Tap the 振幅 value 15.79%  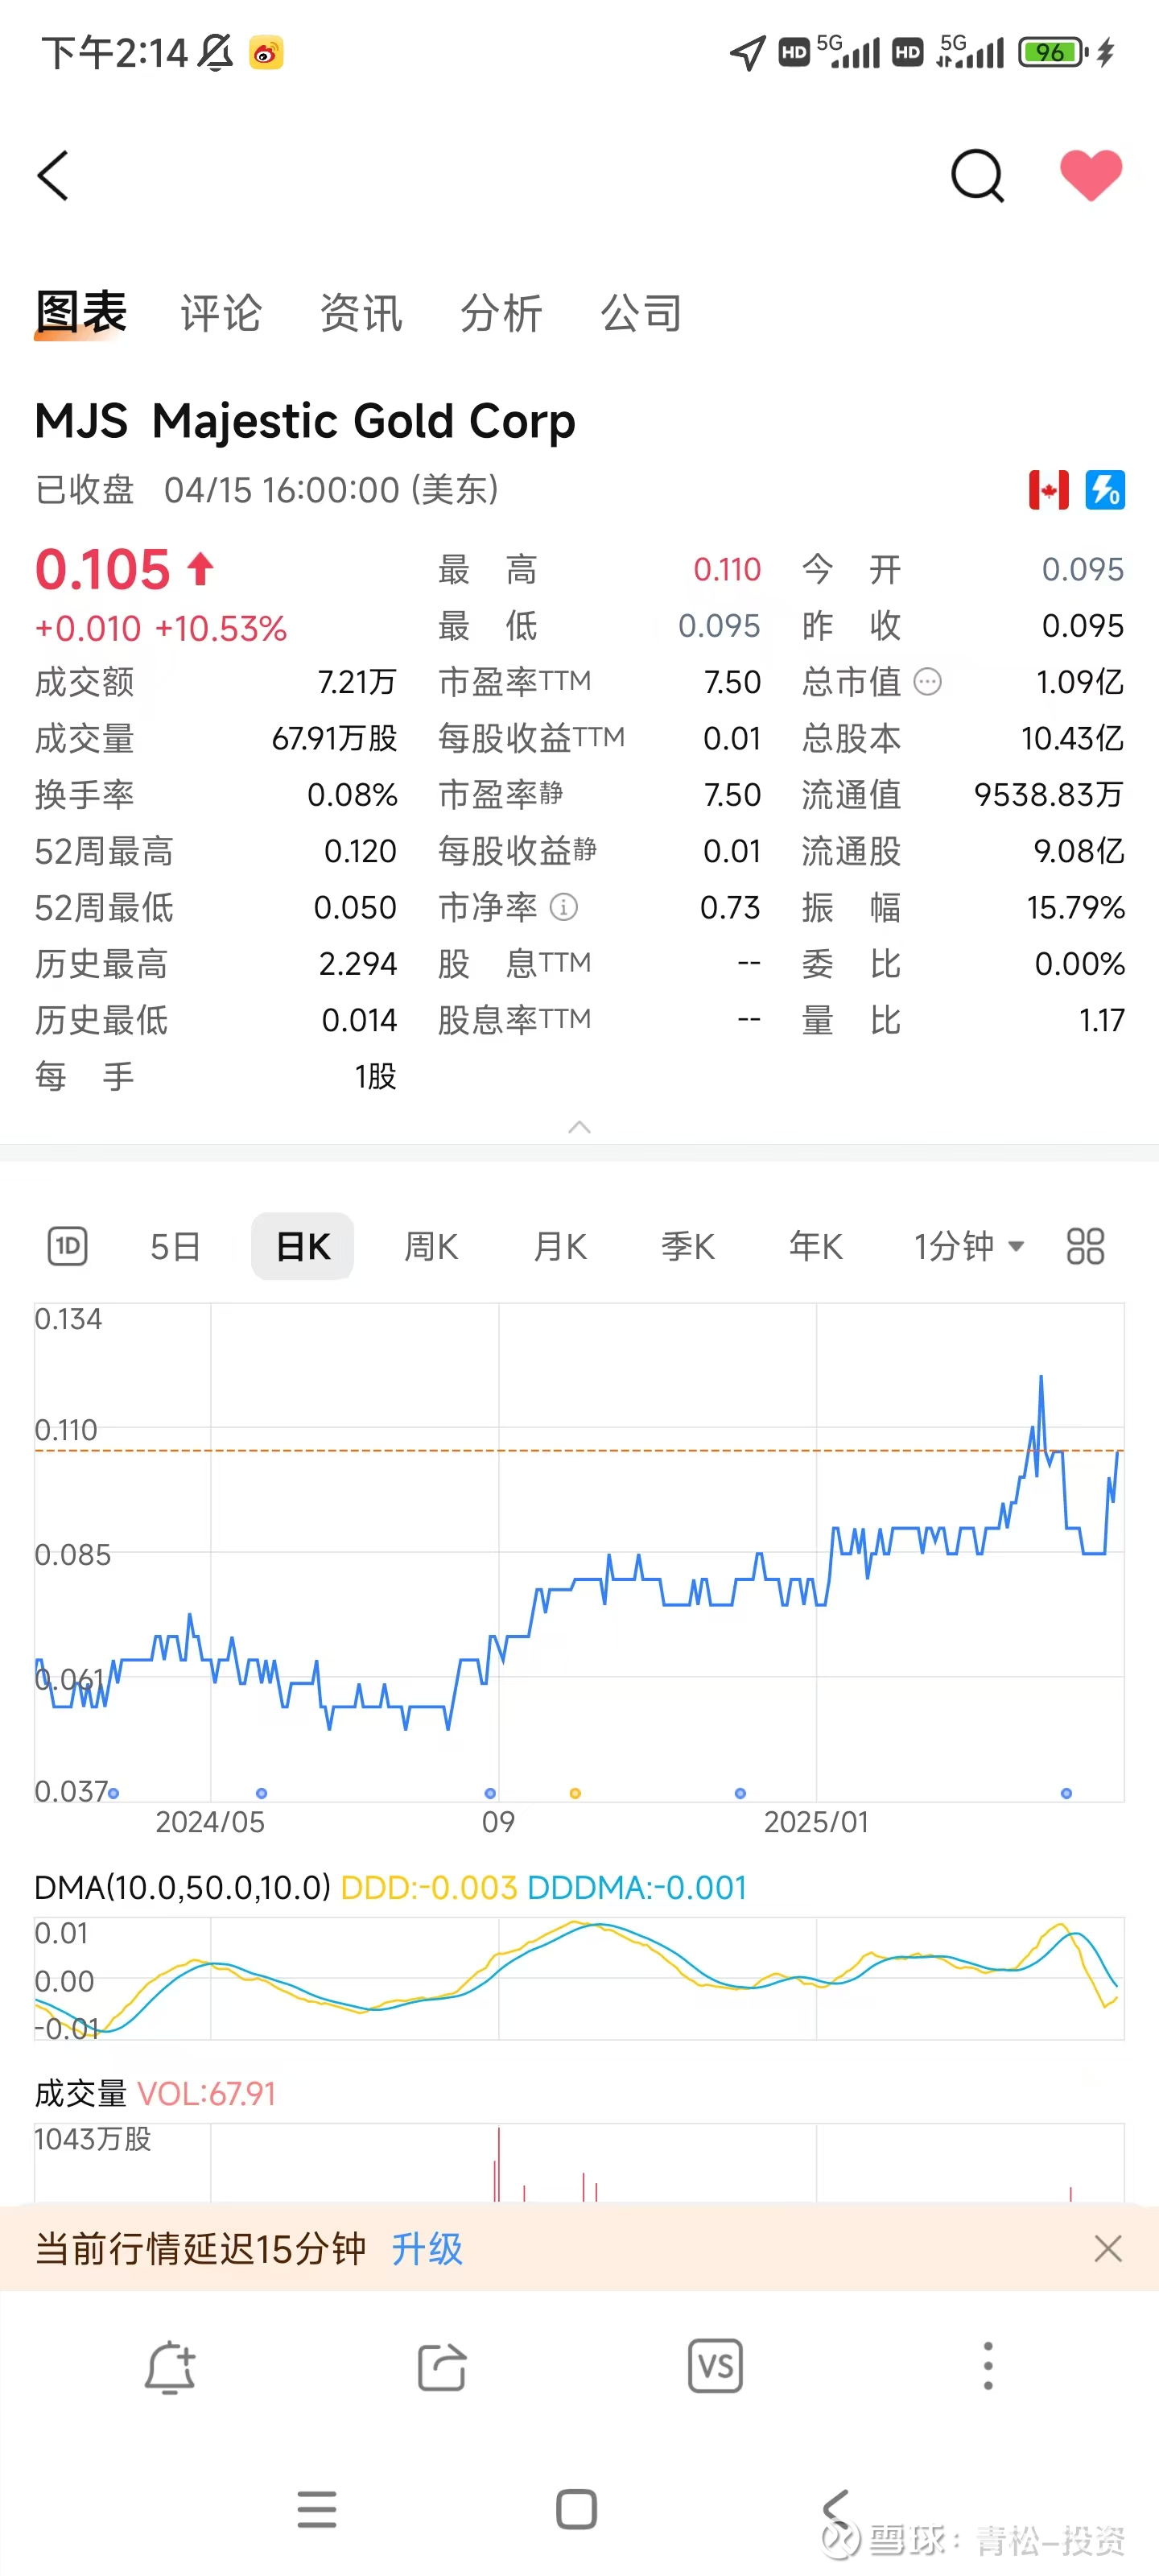(x=1075, y=907)
